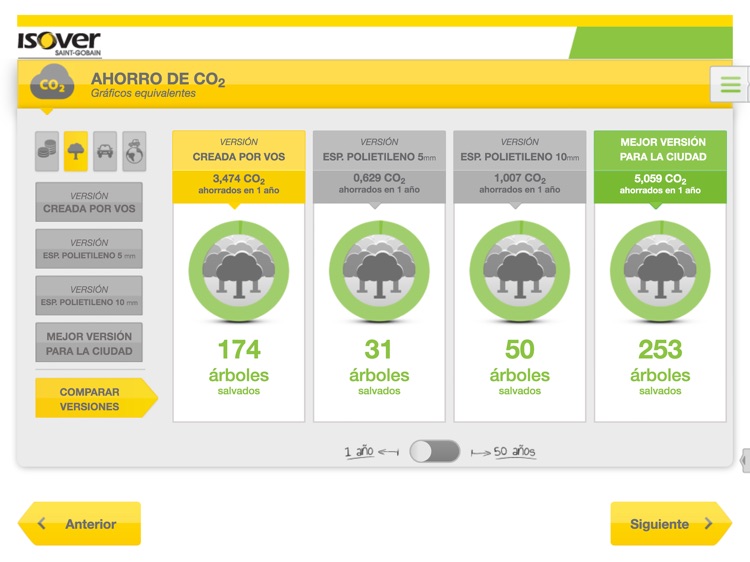
Task: Click the tree ring above 50 árboles
Action: pyautogui.click(x=520, y=271)
